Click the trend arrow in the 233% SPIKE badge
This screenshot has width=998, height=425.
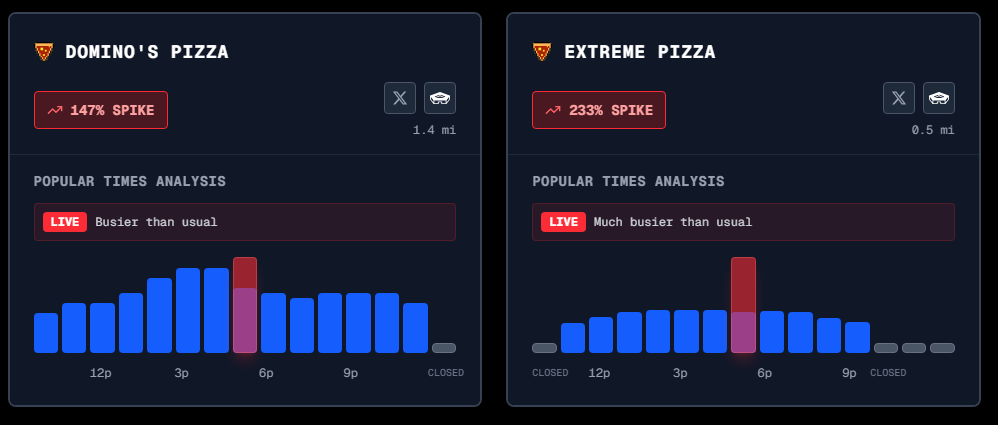click(553, 110)
